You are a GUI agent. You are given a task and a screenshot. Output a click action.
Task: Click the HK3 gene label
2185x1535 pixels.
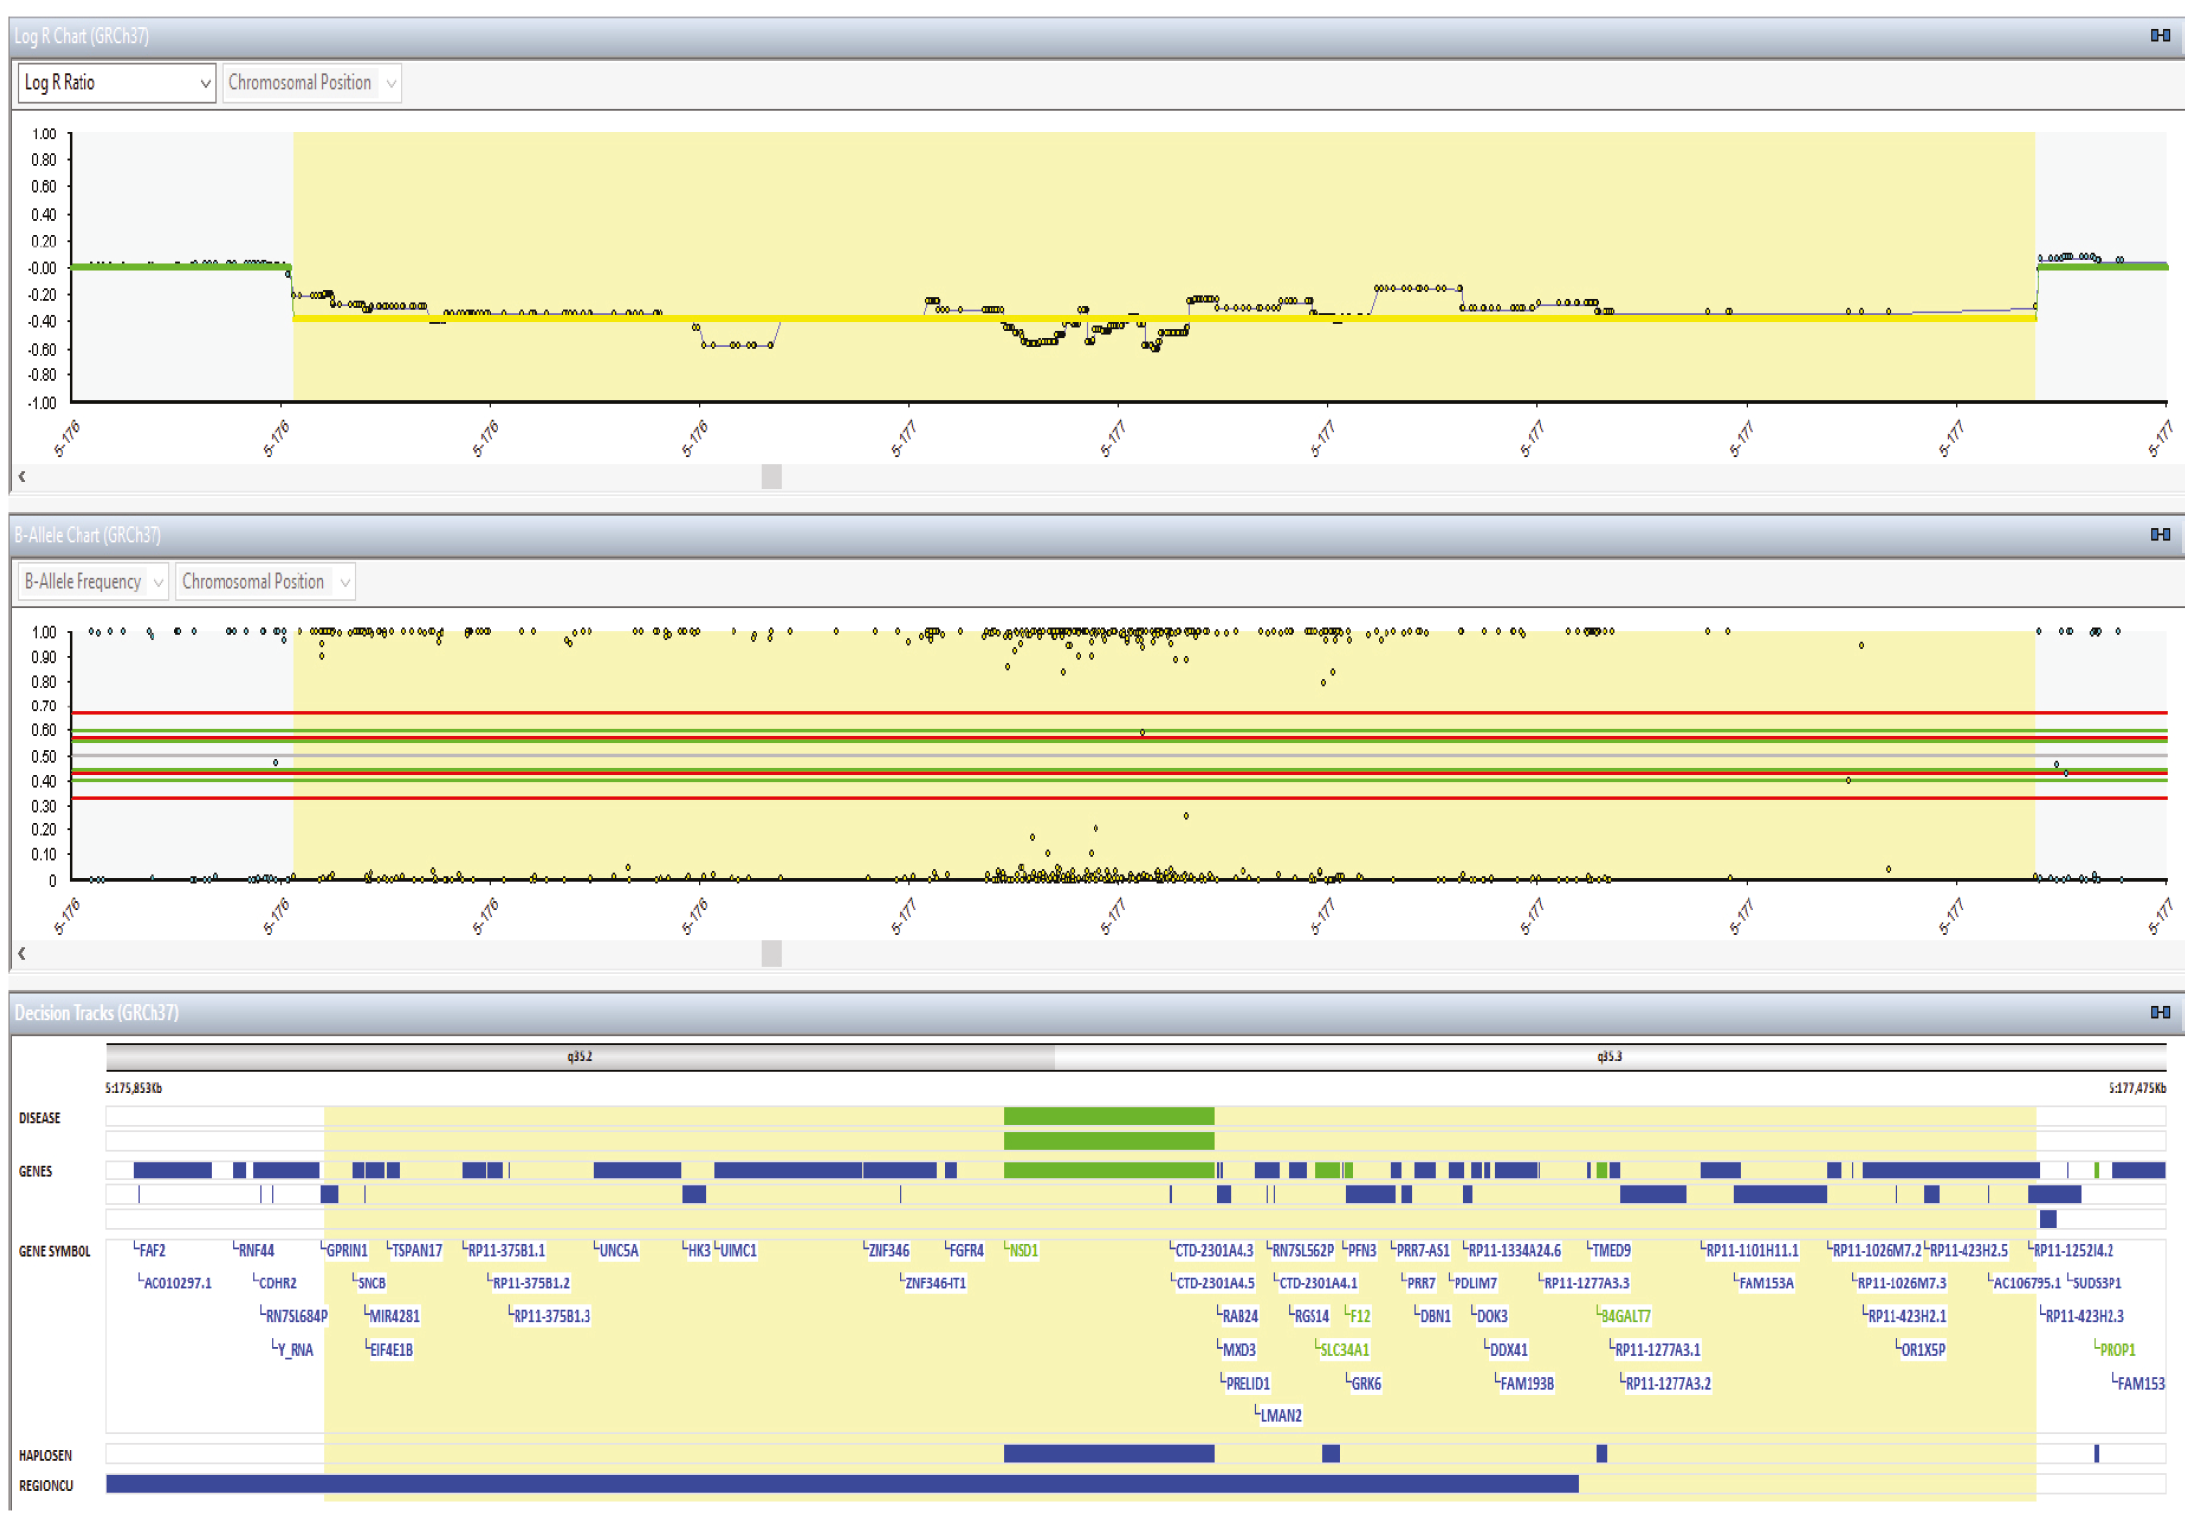coord(699,1251)
